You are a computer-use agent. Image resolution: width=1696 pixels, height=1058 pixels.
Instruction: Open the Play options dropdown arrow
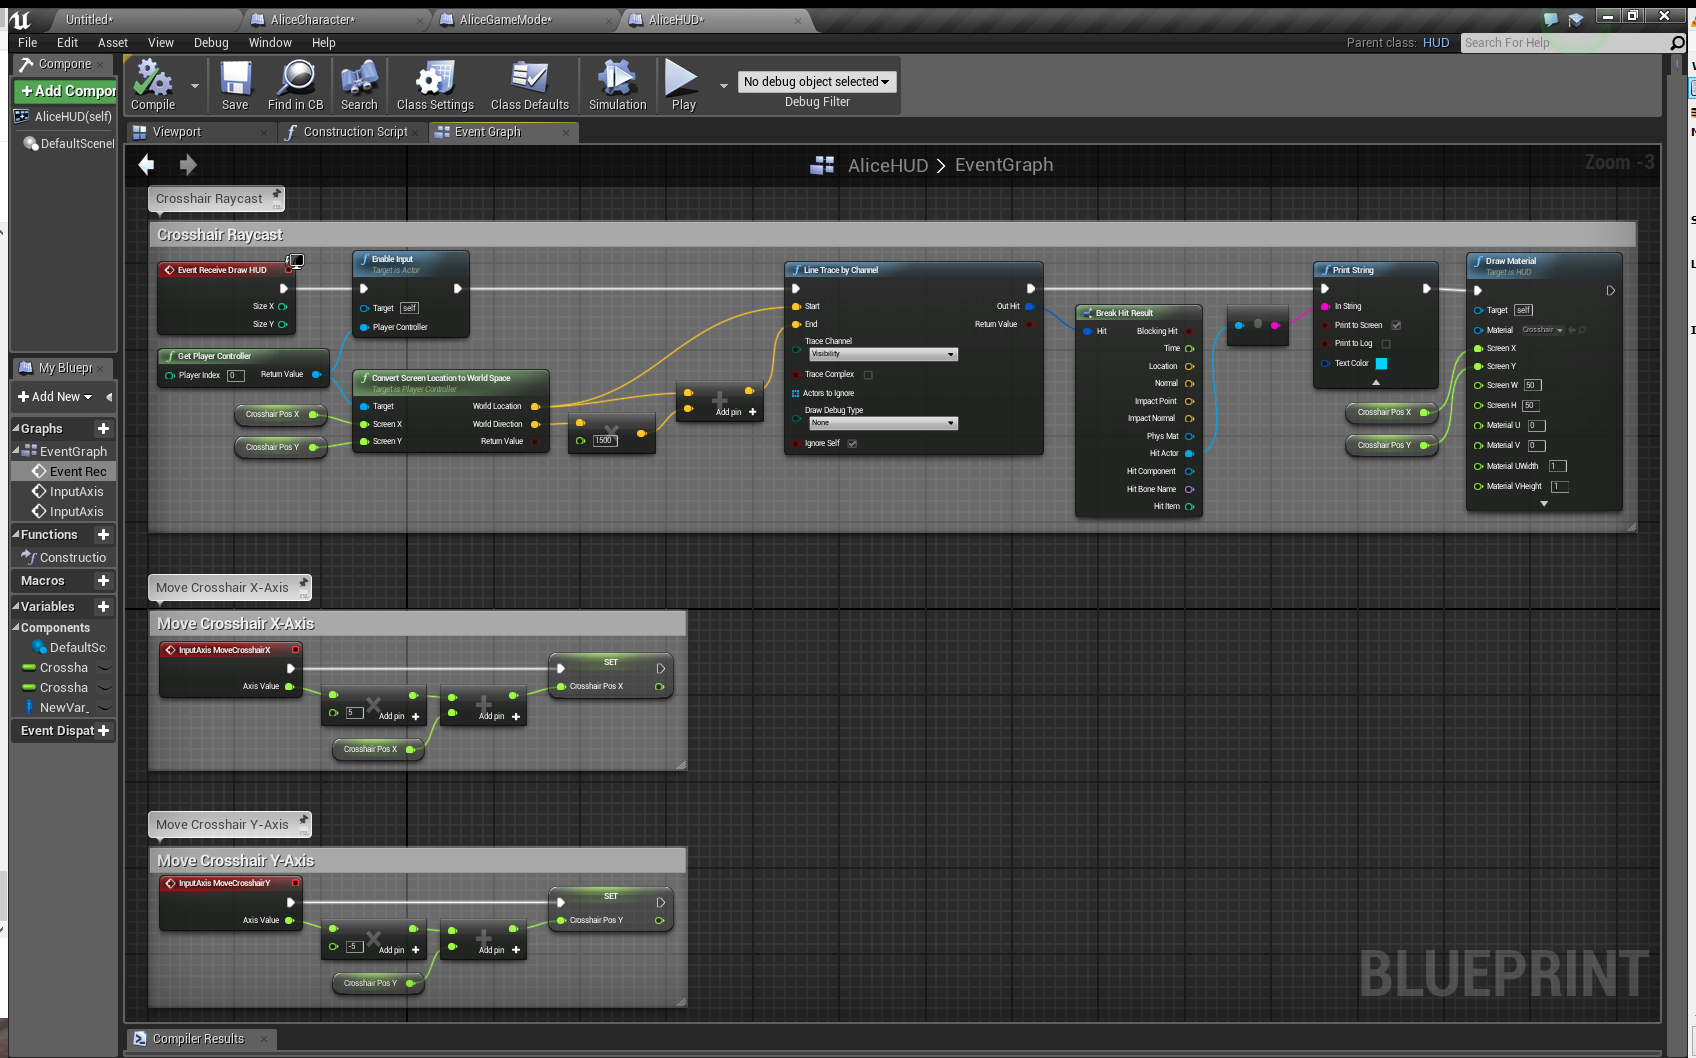point(723,86)
